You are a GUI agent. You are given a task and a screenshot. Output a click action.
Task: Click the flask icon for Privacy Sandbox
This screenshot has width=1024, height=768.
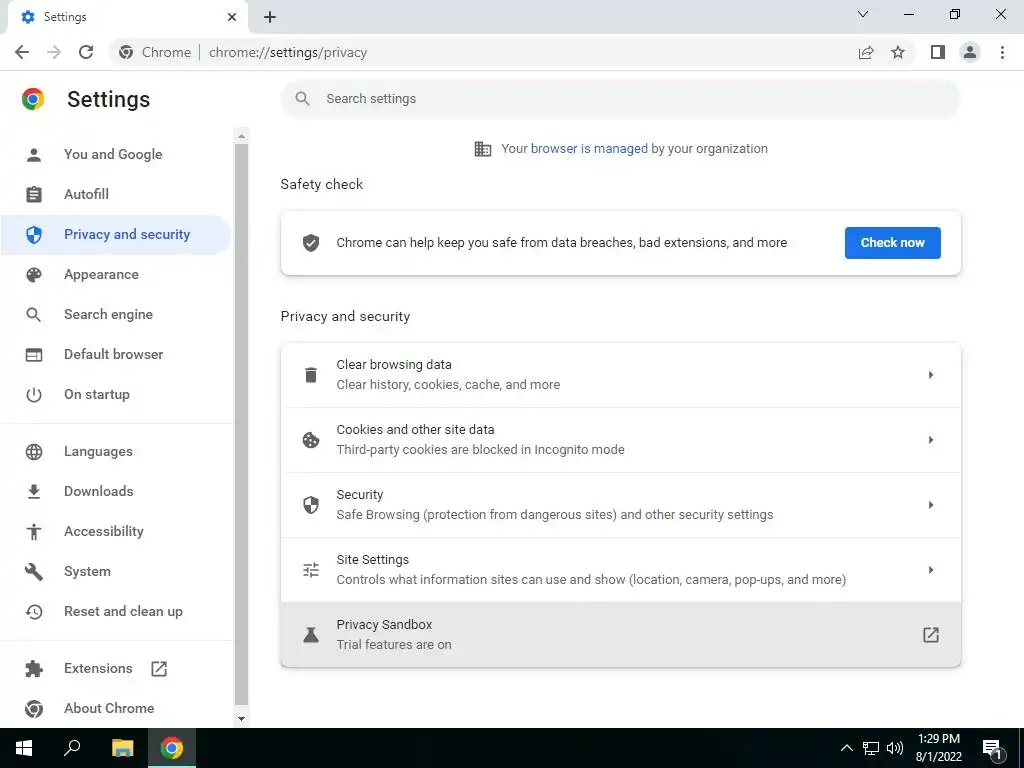click(x=311, y=635)
